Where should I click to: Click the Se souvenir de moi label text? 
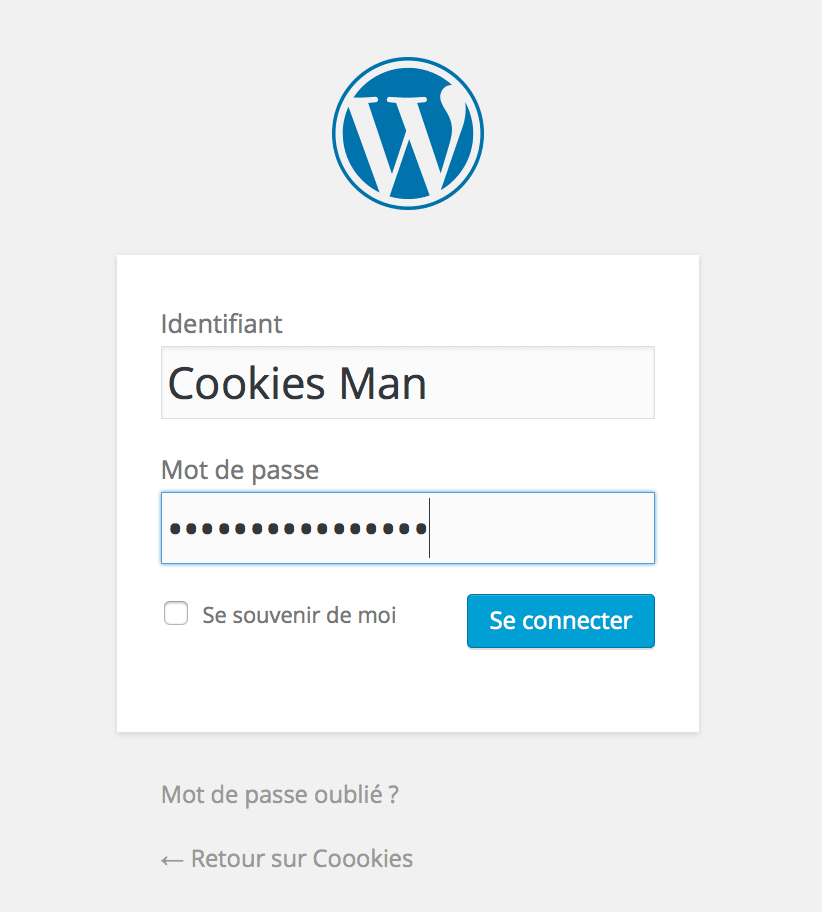[299, 615]
